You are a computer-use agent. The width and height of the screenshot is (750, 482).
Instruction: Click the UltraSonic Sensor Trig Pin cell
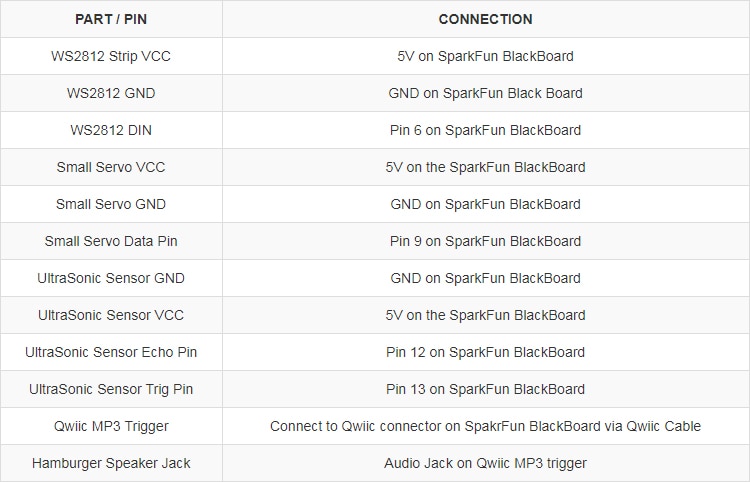pyautogui.click(x=111, y=389)
